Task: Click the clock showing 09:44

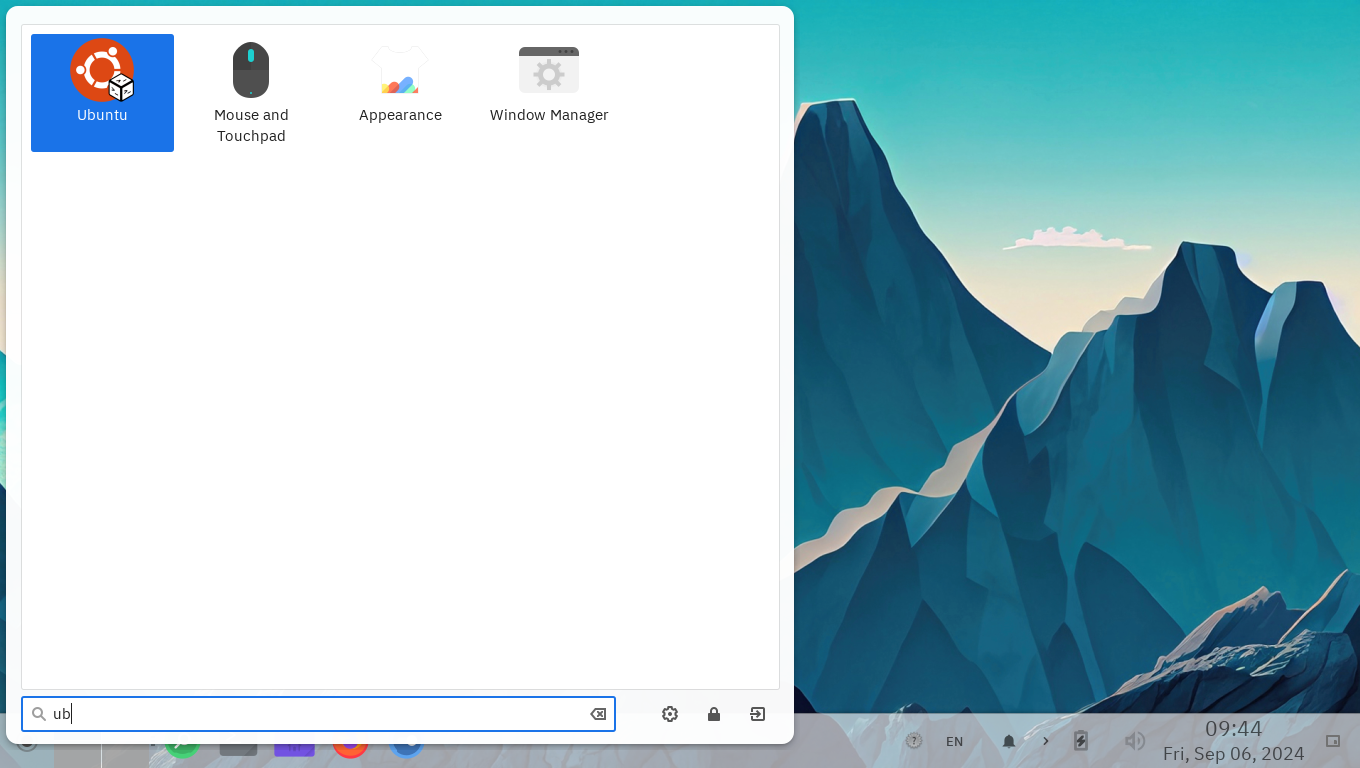Action: pos(1233,729)
